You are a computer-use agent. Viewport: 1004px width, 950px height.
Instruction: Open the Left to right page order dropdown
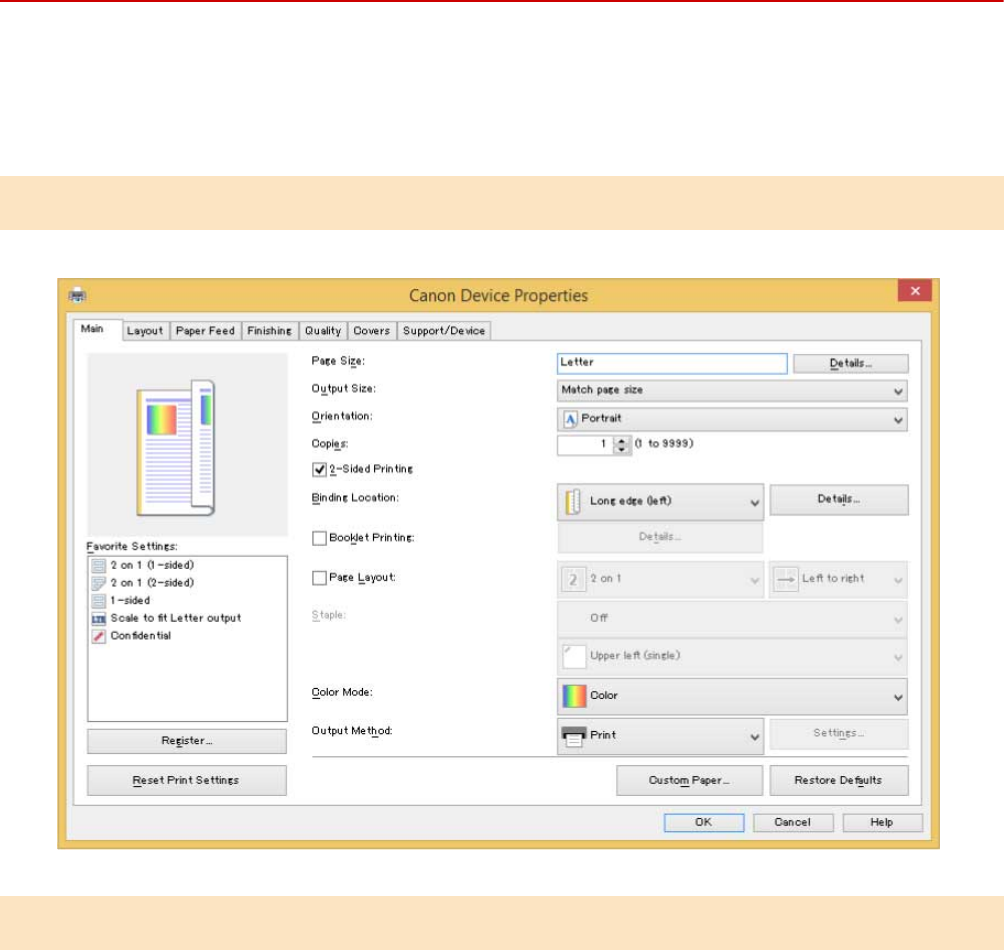(x=838, y=579)
